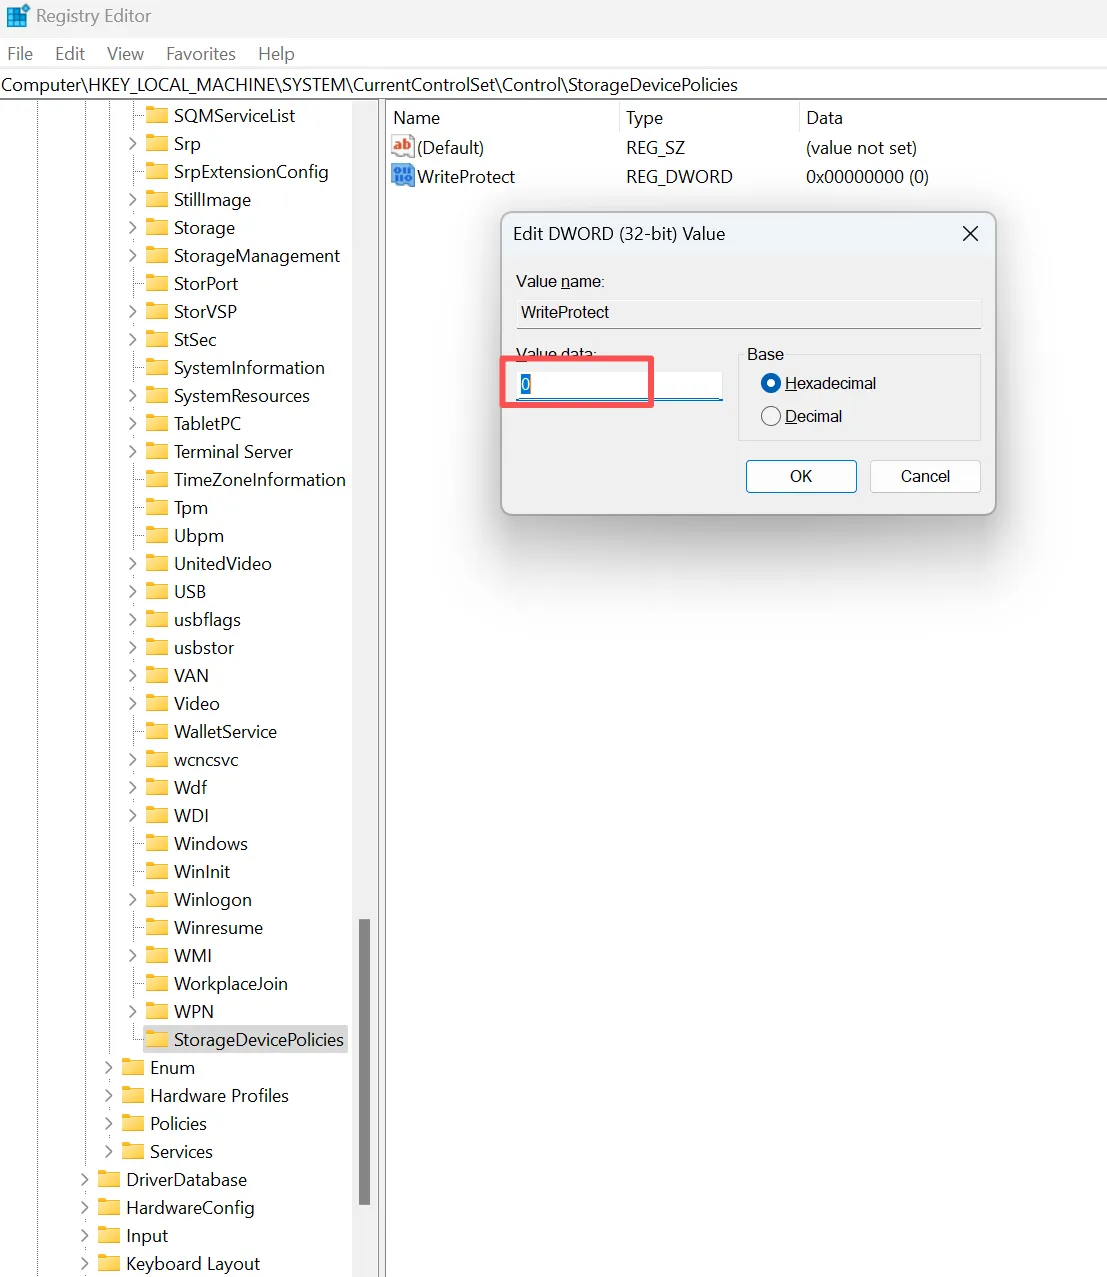Open the Help menu

[x=276, y=53]
